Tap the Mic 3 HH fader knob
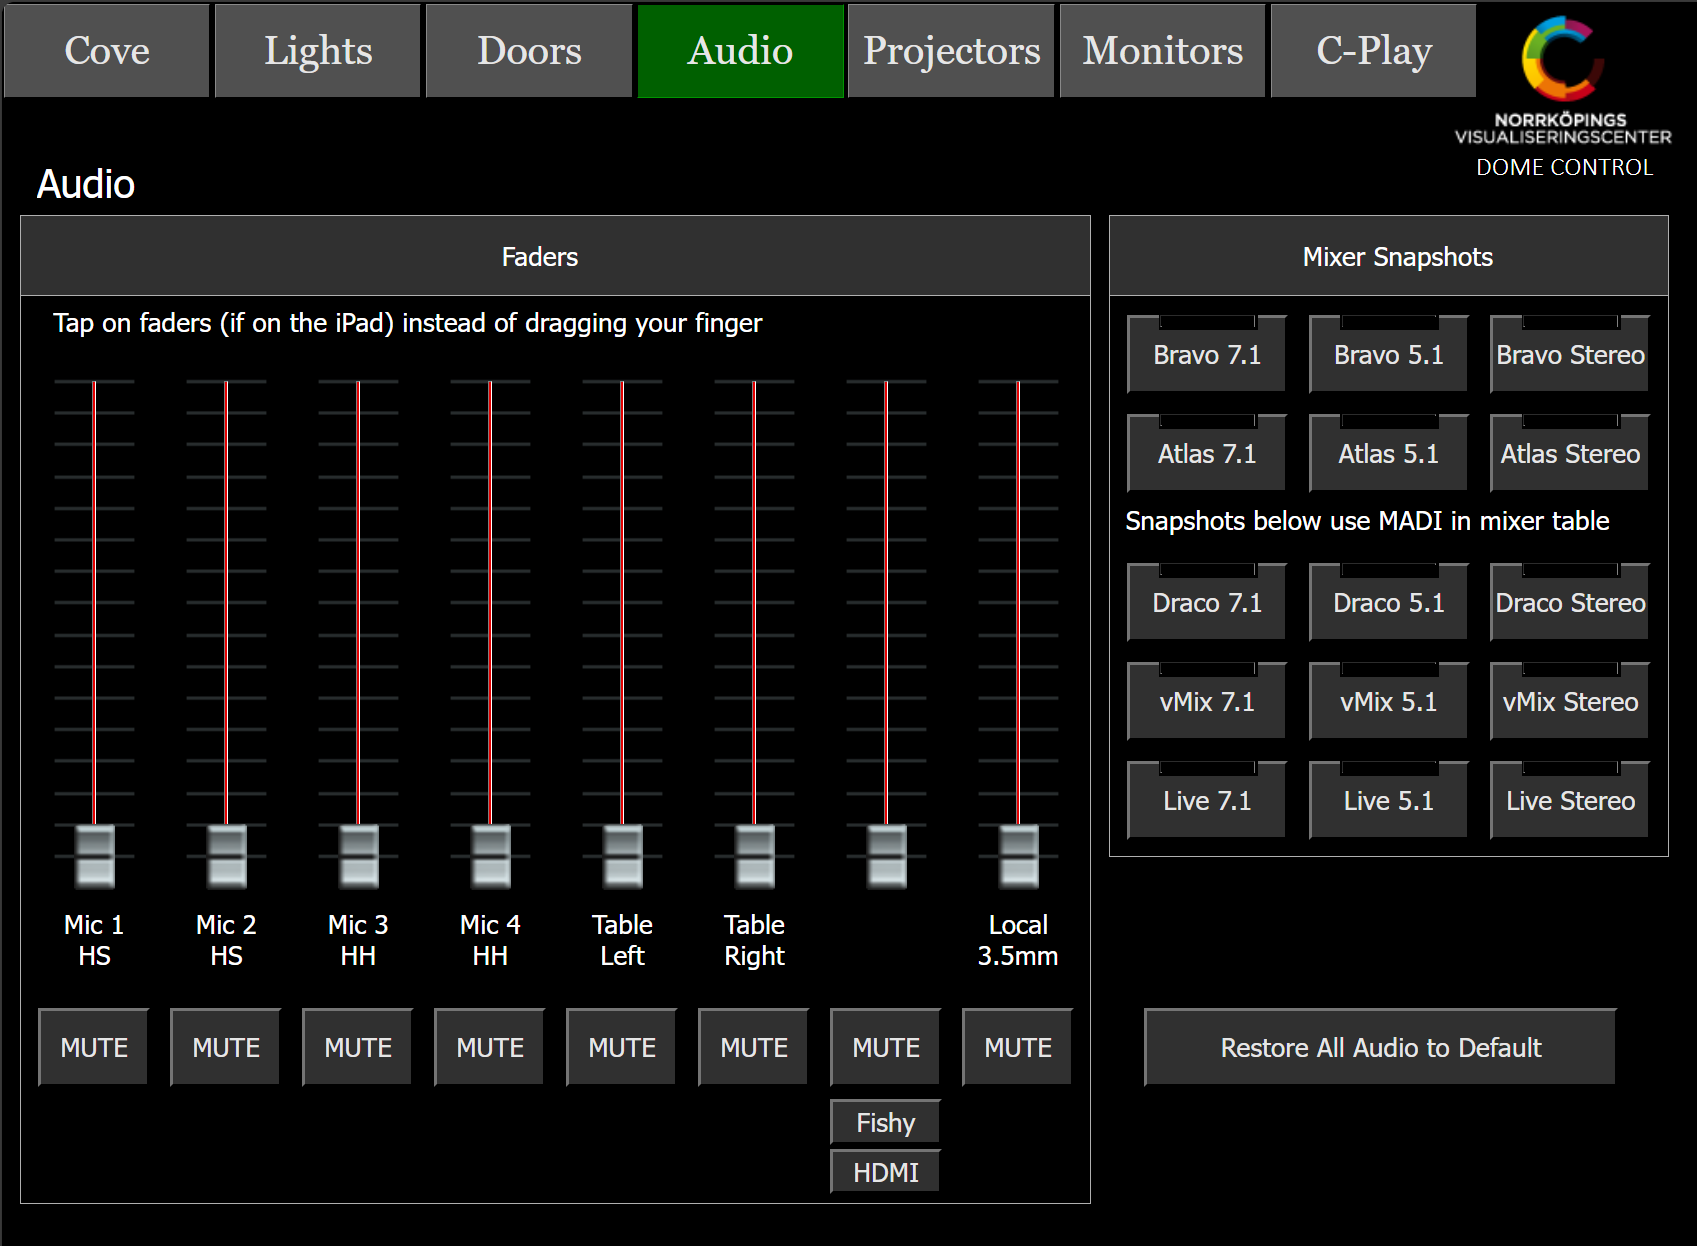 [x=359, y=856]
